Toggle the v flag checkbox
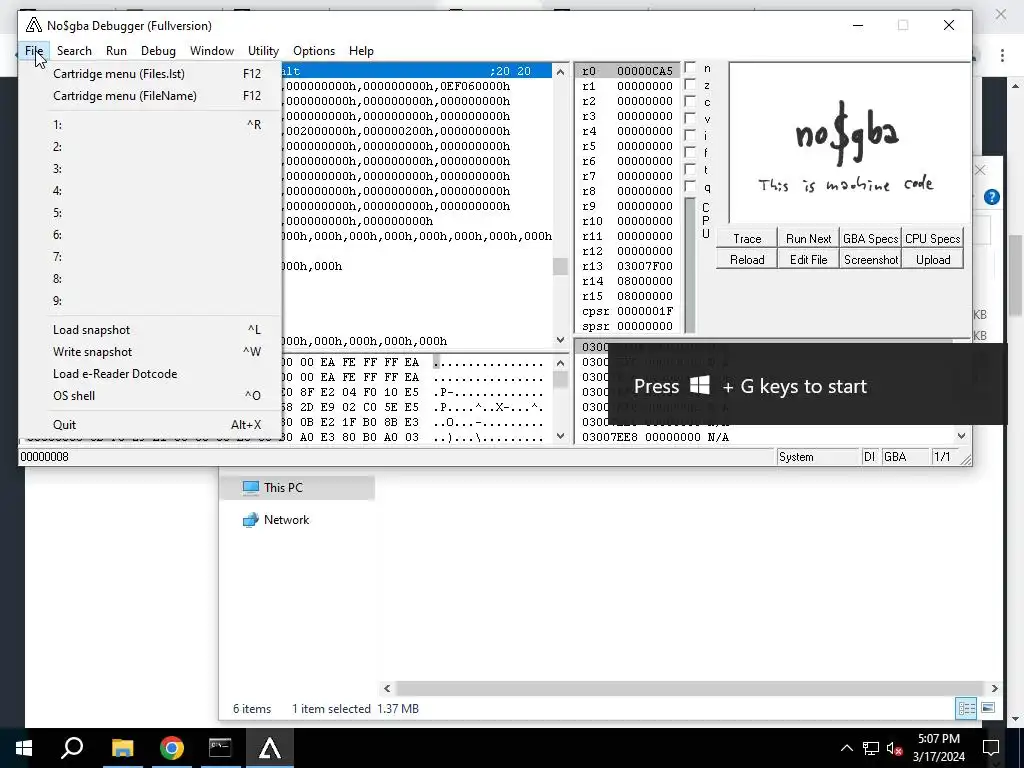Screen dimensions: 1024x768 tap(690, 119)
